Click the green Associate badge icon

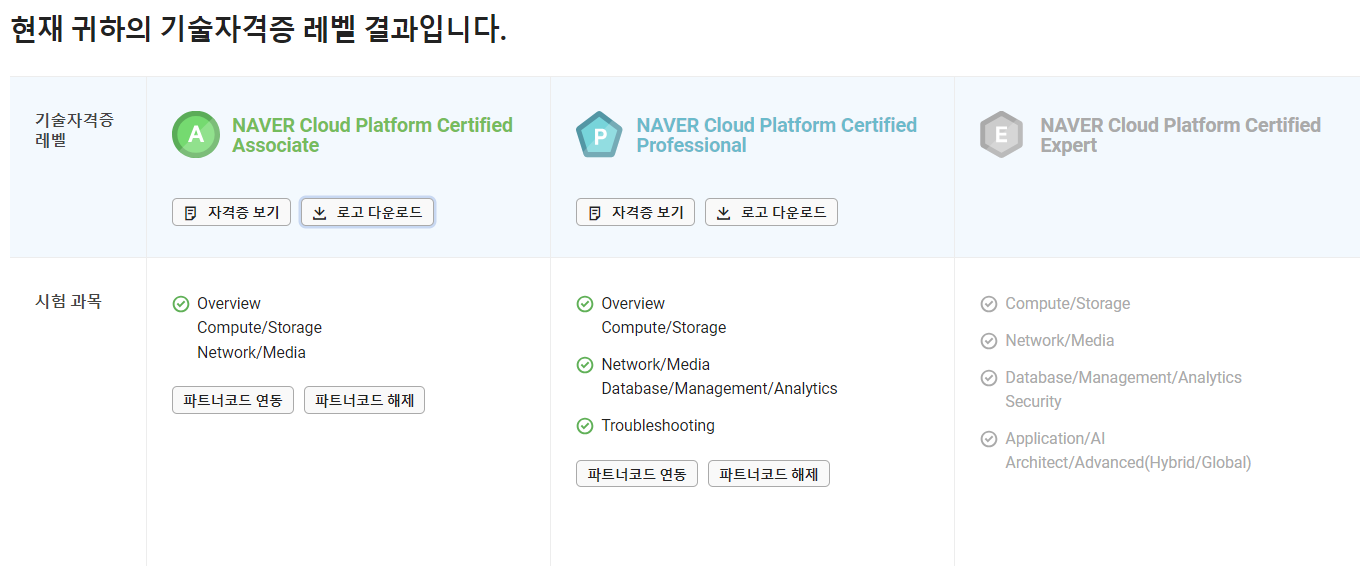(x=196, y=135)
